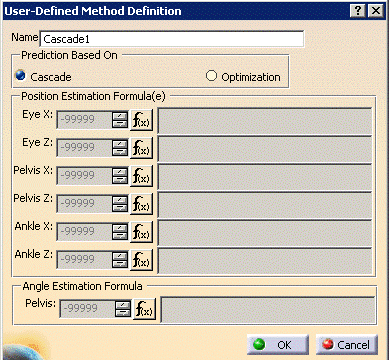Decrease Pelvis X value with spinner down arrow

click(120, 180)
